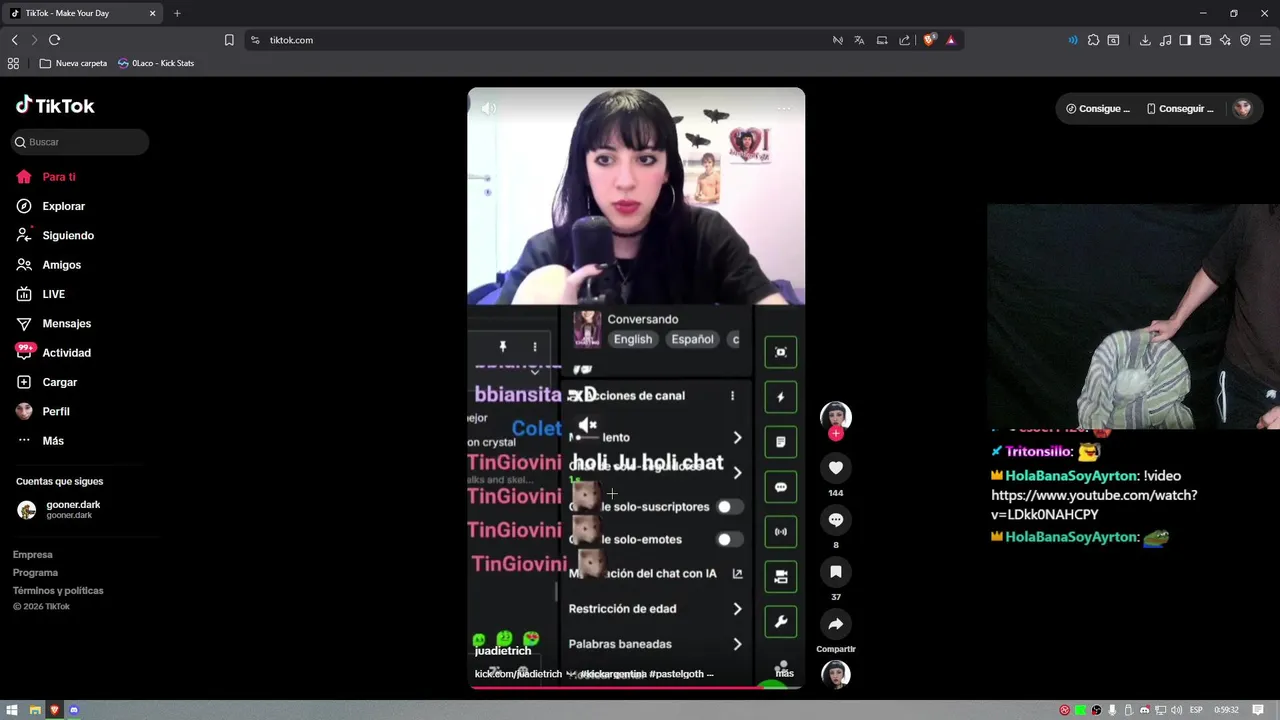Open a new browser tab
The height and width of the screenshot is (720, 1280).
coord(177,13)
